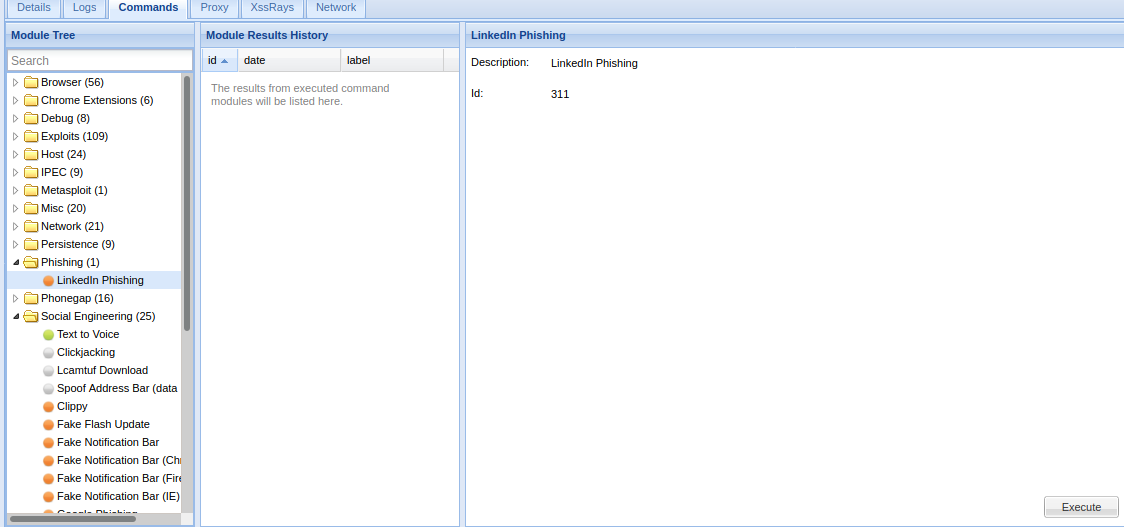Click the Misc folder icon
1124x527 pixels.
(31, 208)
